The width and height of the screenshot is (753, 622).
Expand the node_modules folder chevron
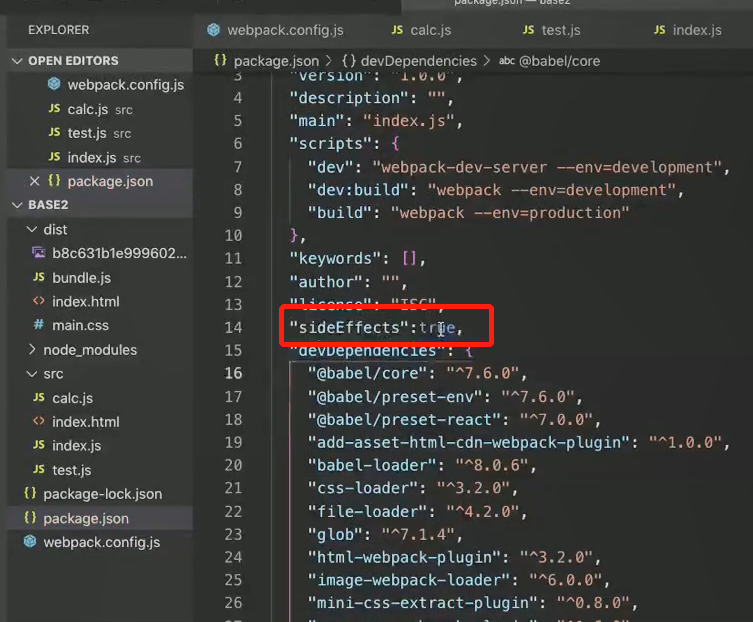32,350
